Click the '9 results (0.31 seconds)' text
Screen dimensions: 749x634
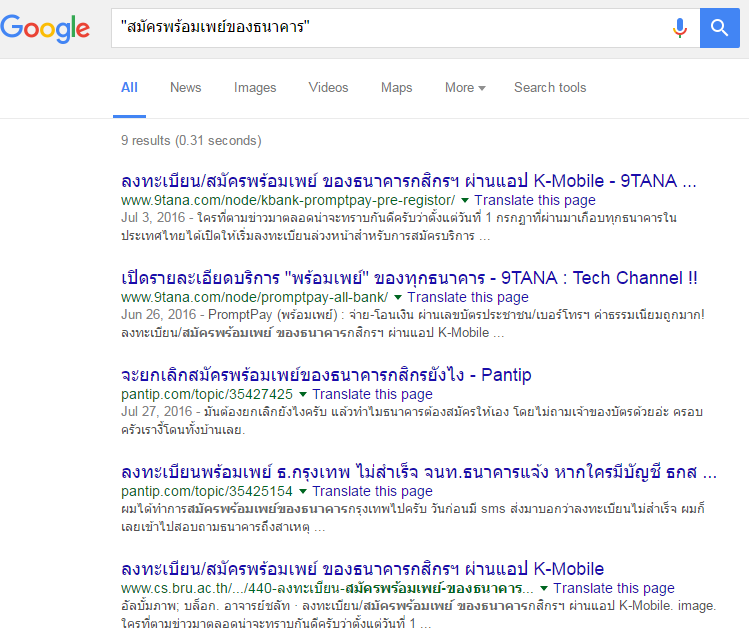(x=191, y=140)
